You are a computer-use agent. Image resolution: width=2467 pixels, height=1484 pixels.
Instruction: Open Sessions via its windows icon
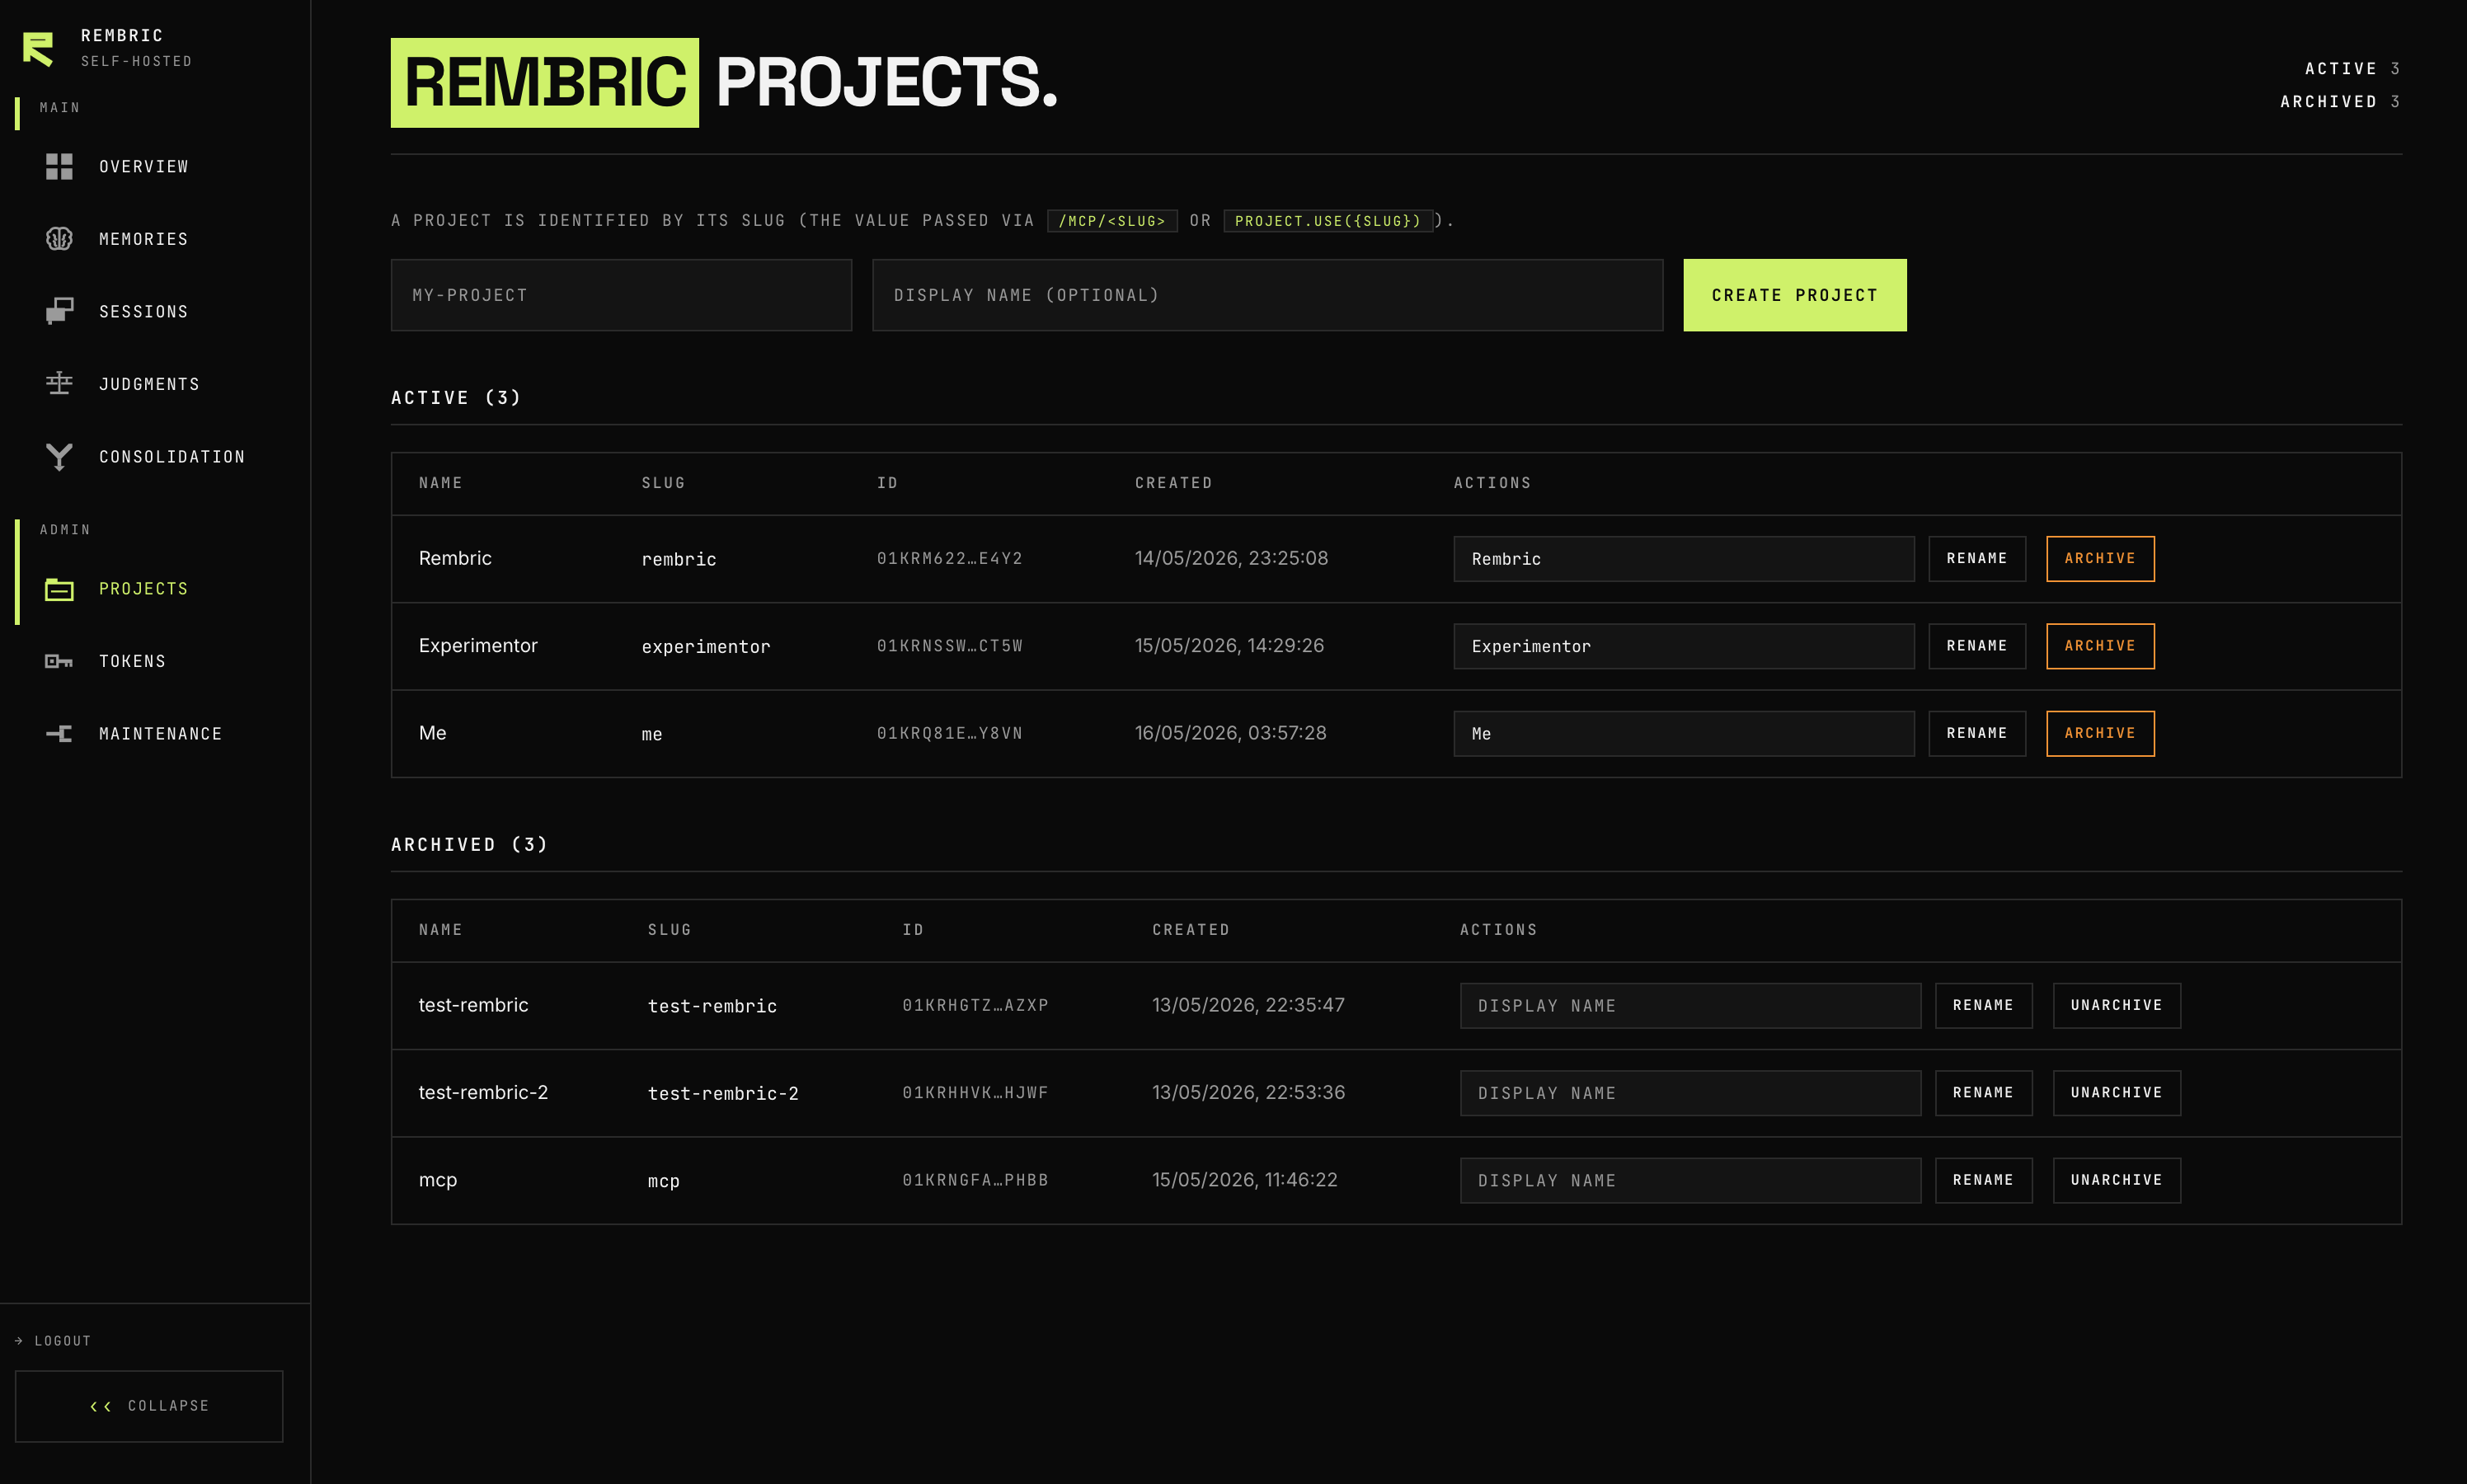[x=59, y=311]
